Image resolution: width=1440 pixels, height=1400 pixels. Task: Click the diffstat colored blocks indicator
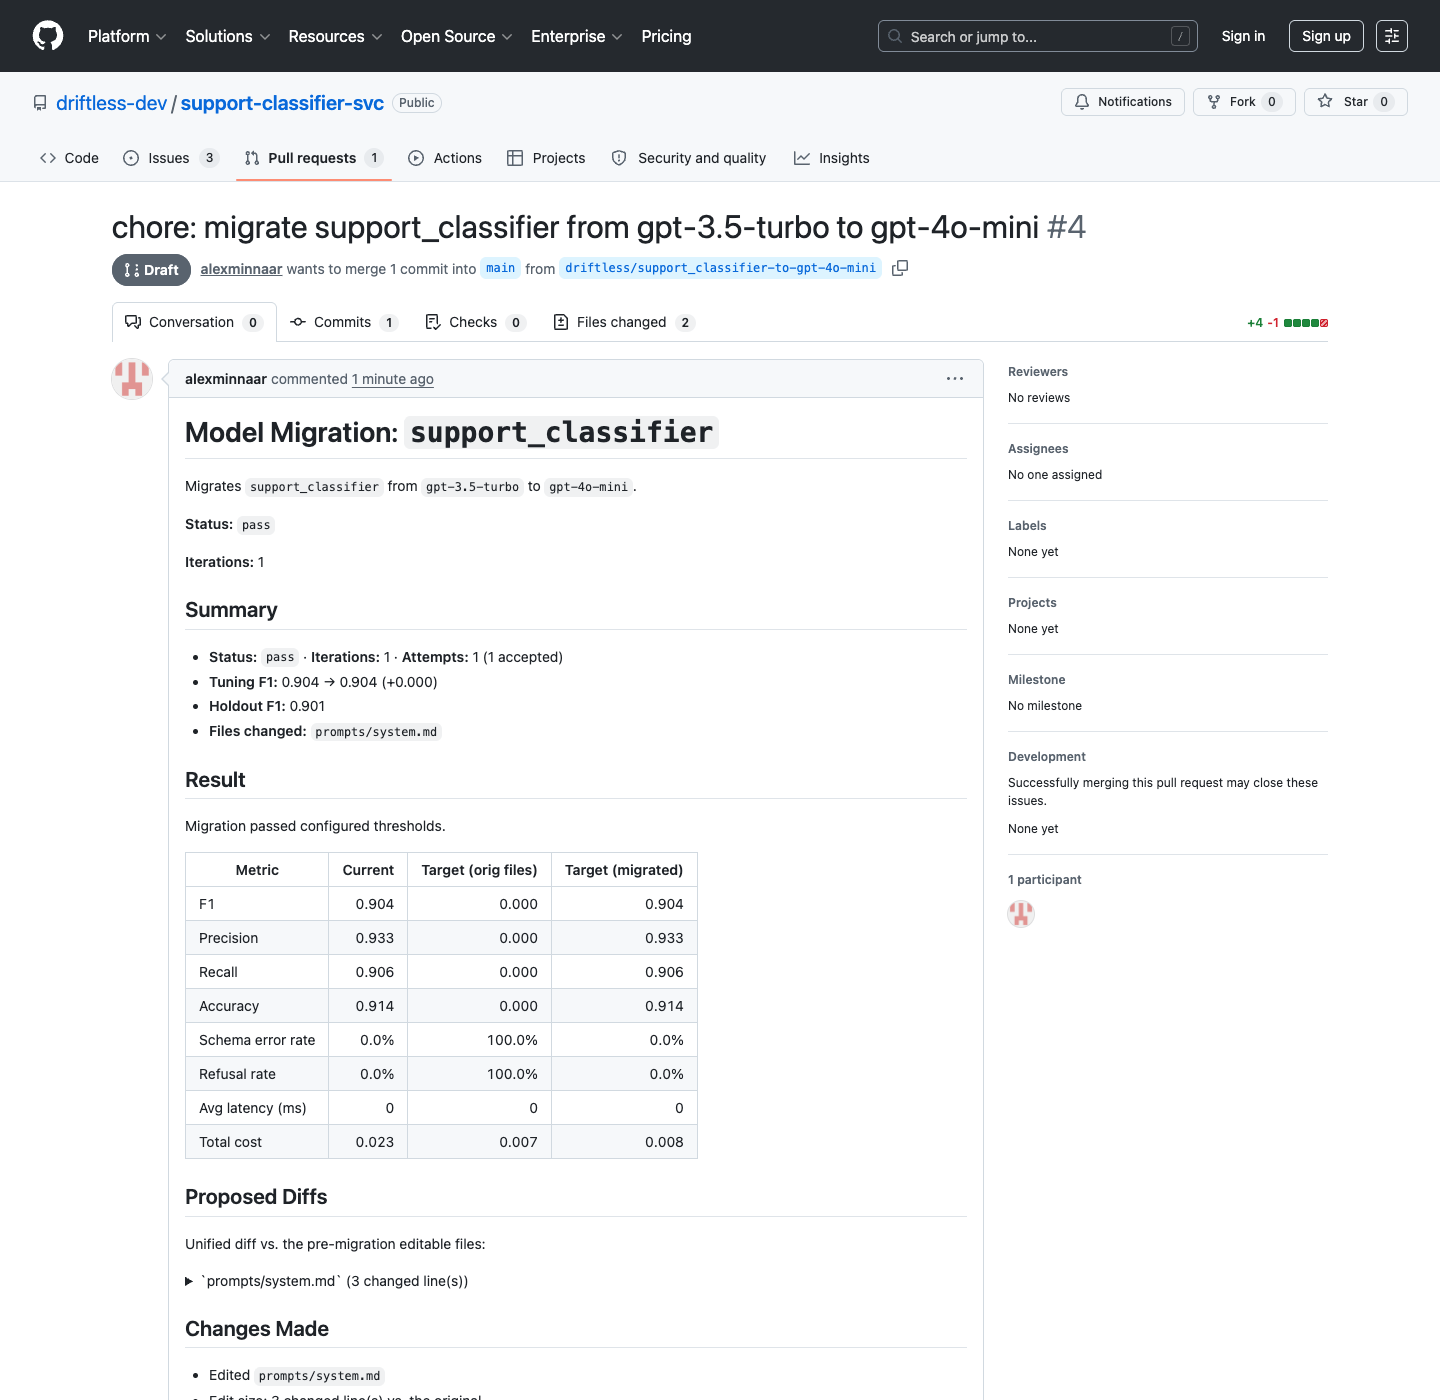tap(1306, 323)
